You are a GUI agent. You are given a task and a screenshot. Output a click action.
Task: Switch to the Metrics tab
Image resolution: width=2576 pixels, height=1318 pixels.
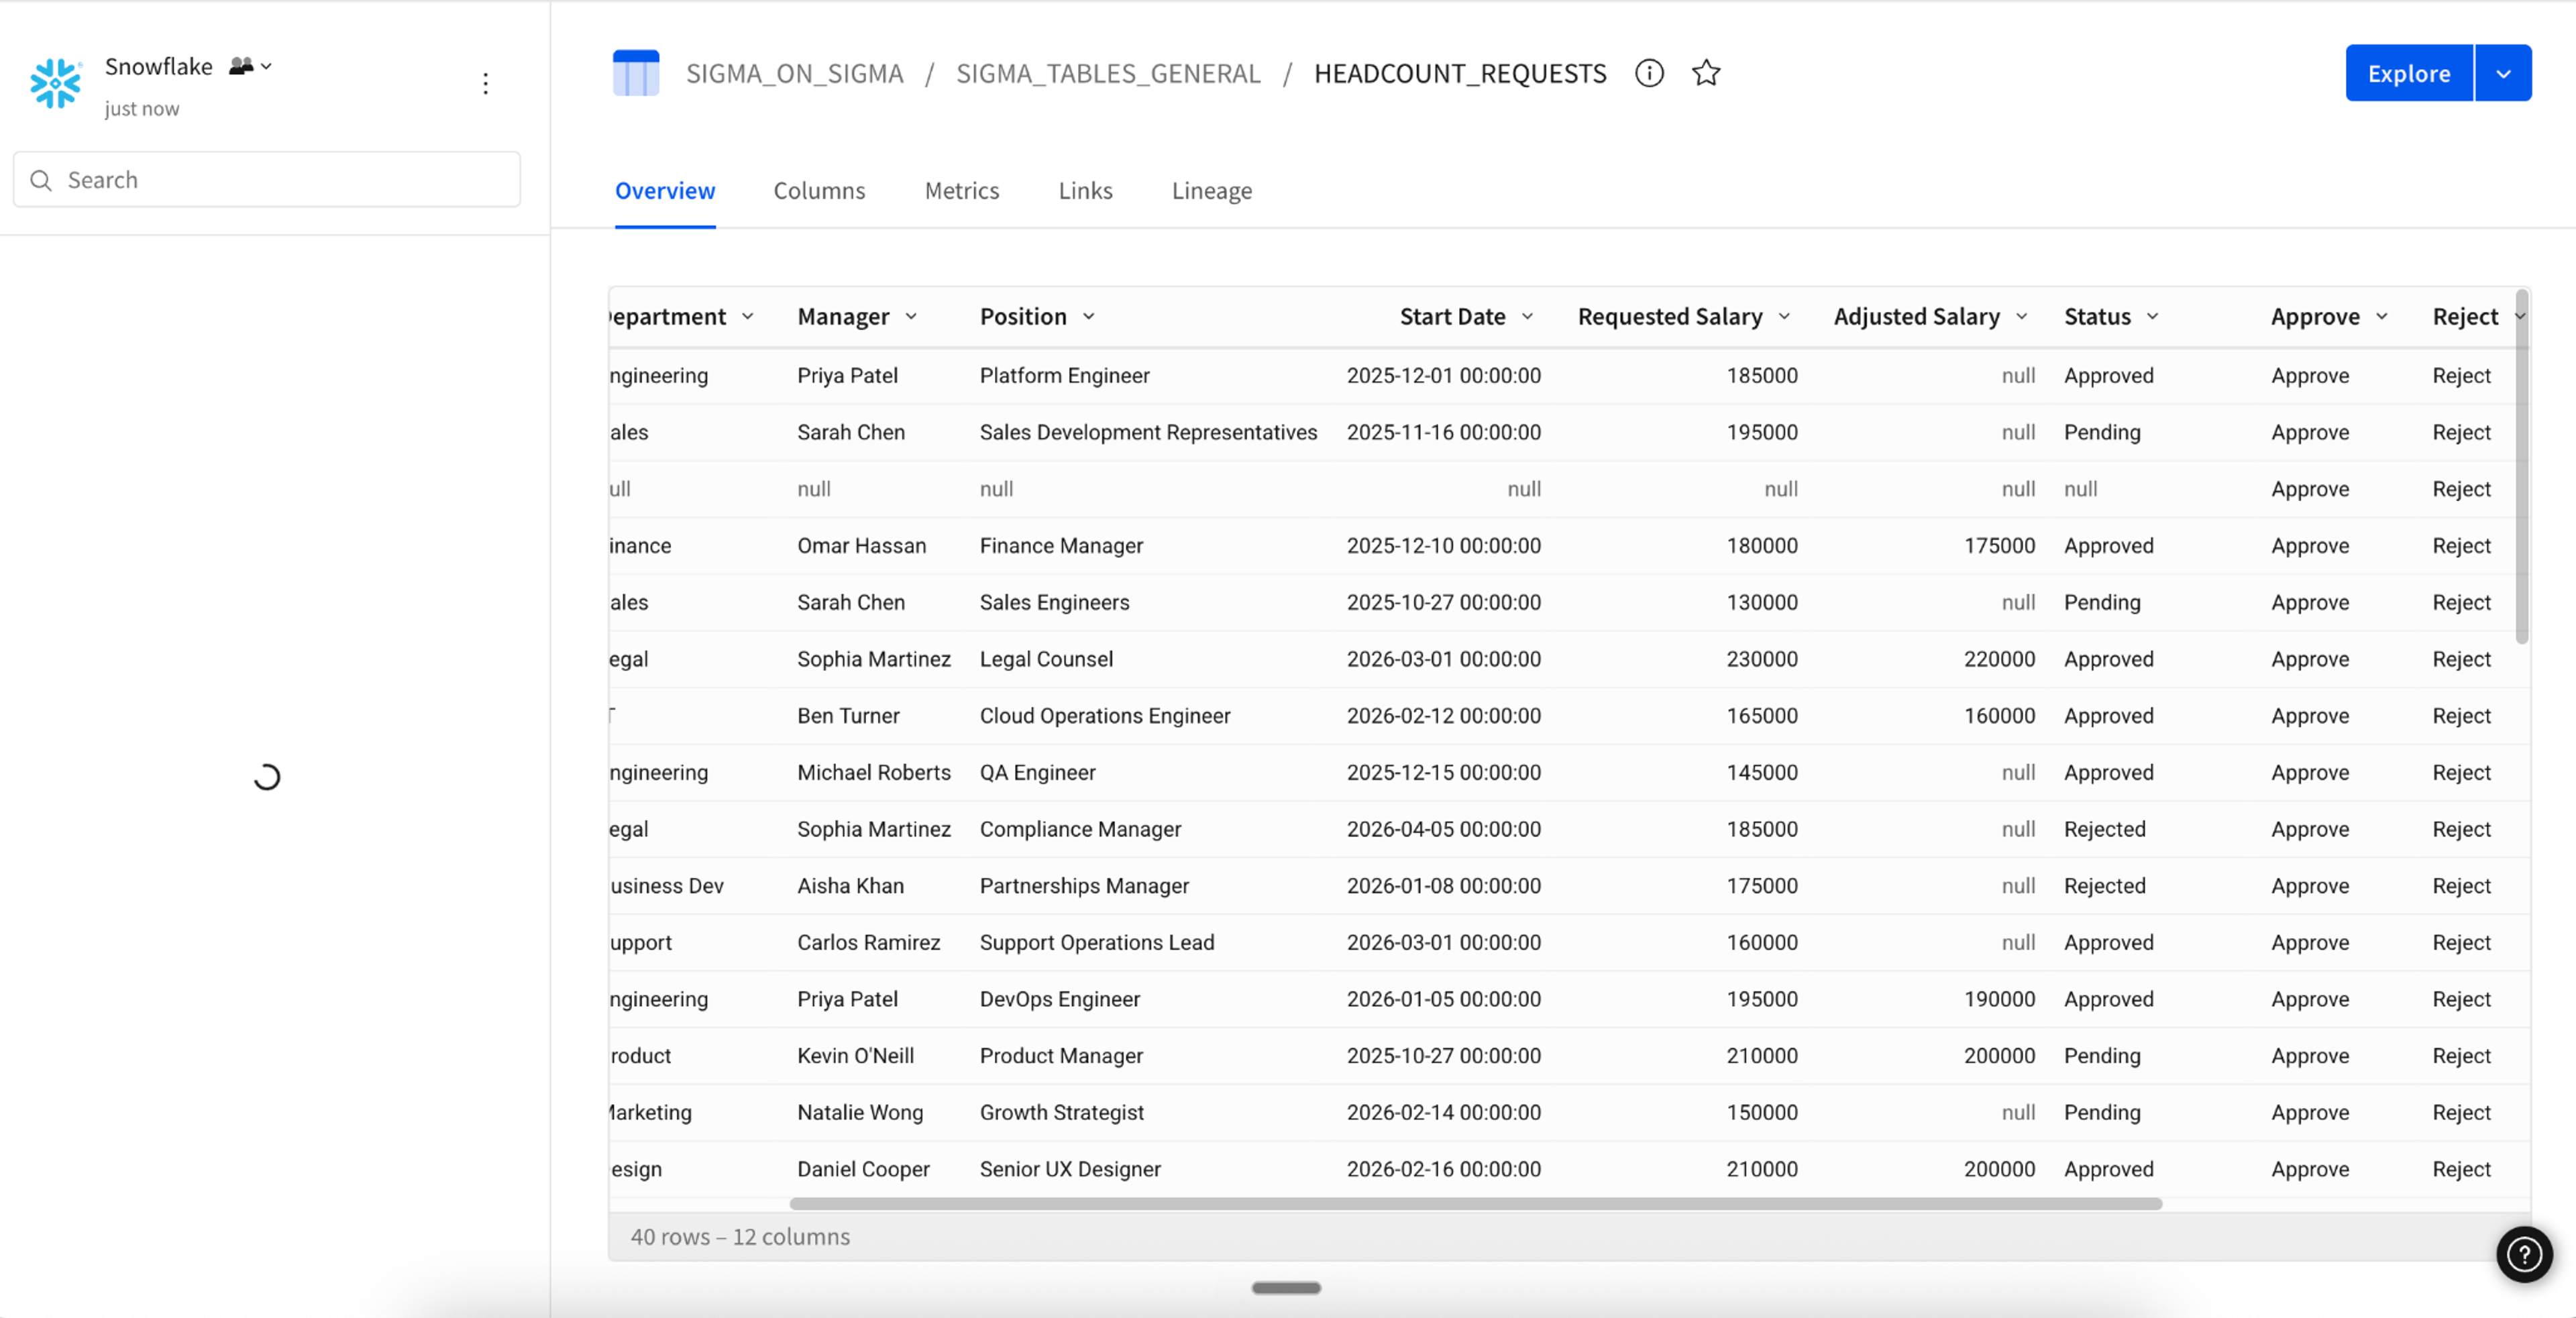click(x=962, y=190)
